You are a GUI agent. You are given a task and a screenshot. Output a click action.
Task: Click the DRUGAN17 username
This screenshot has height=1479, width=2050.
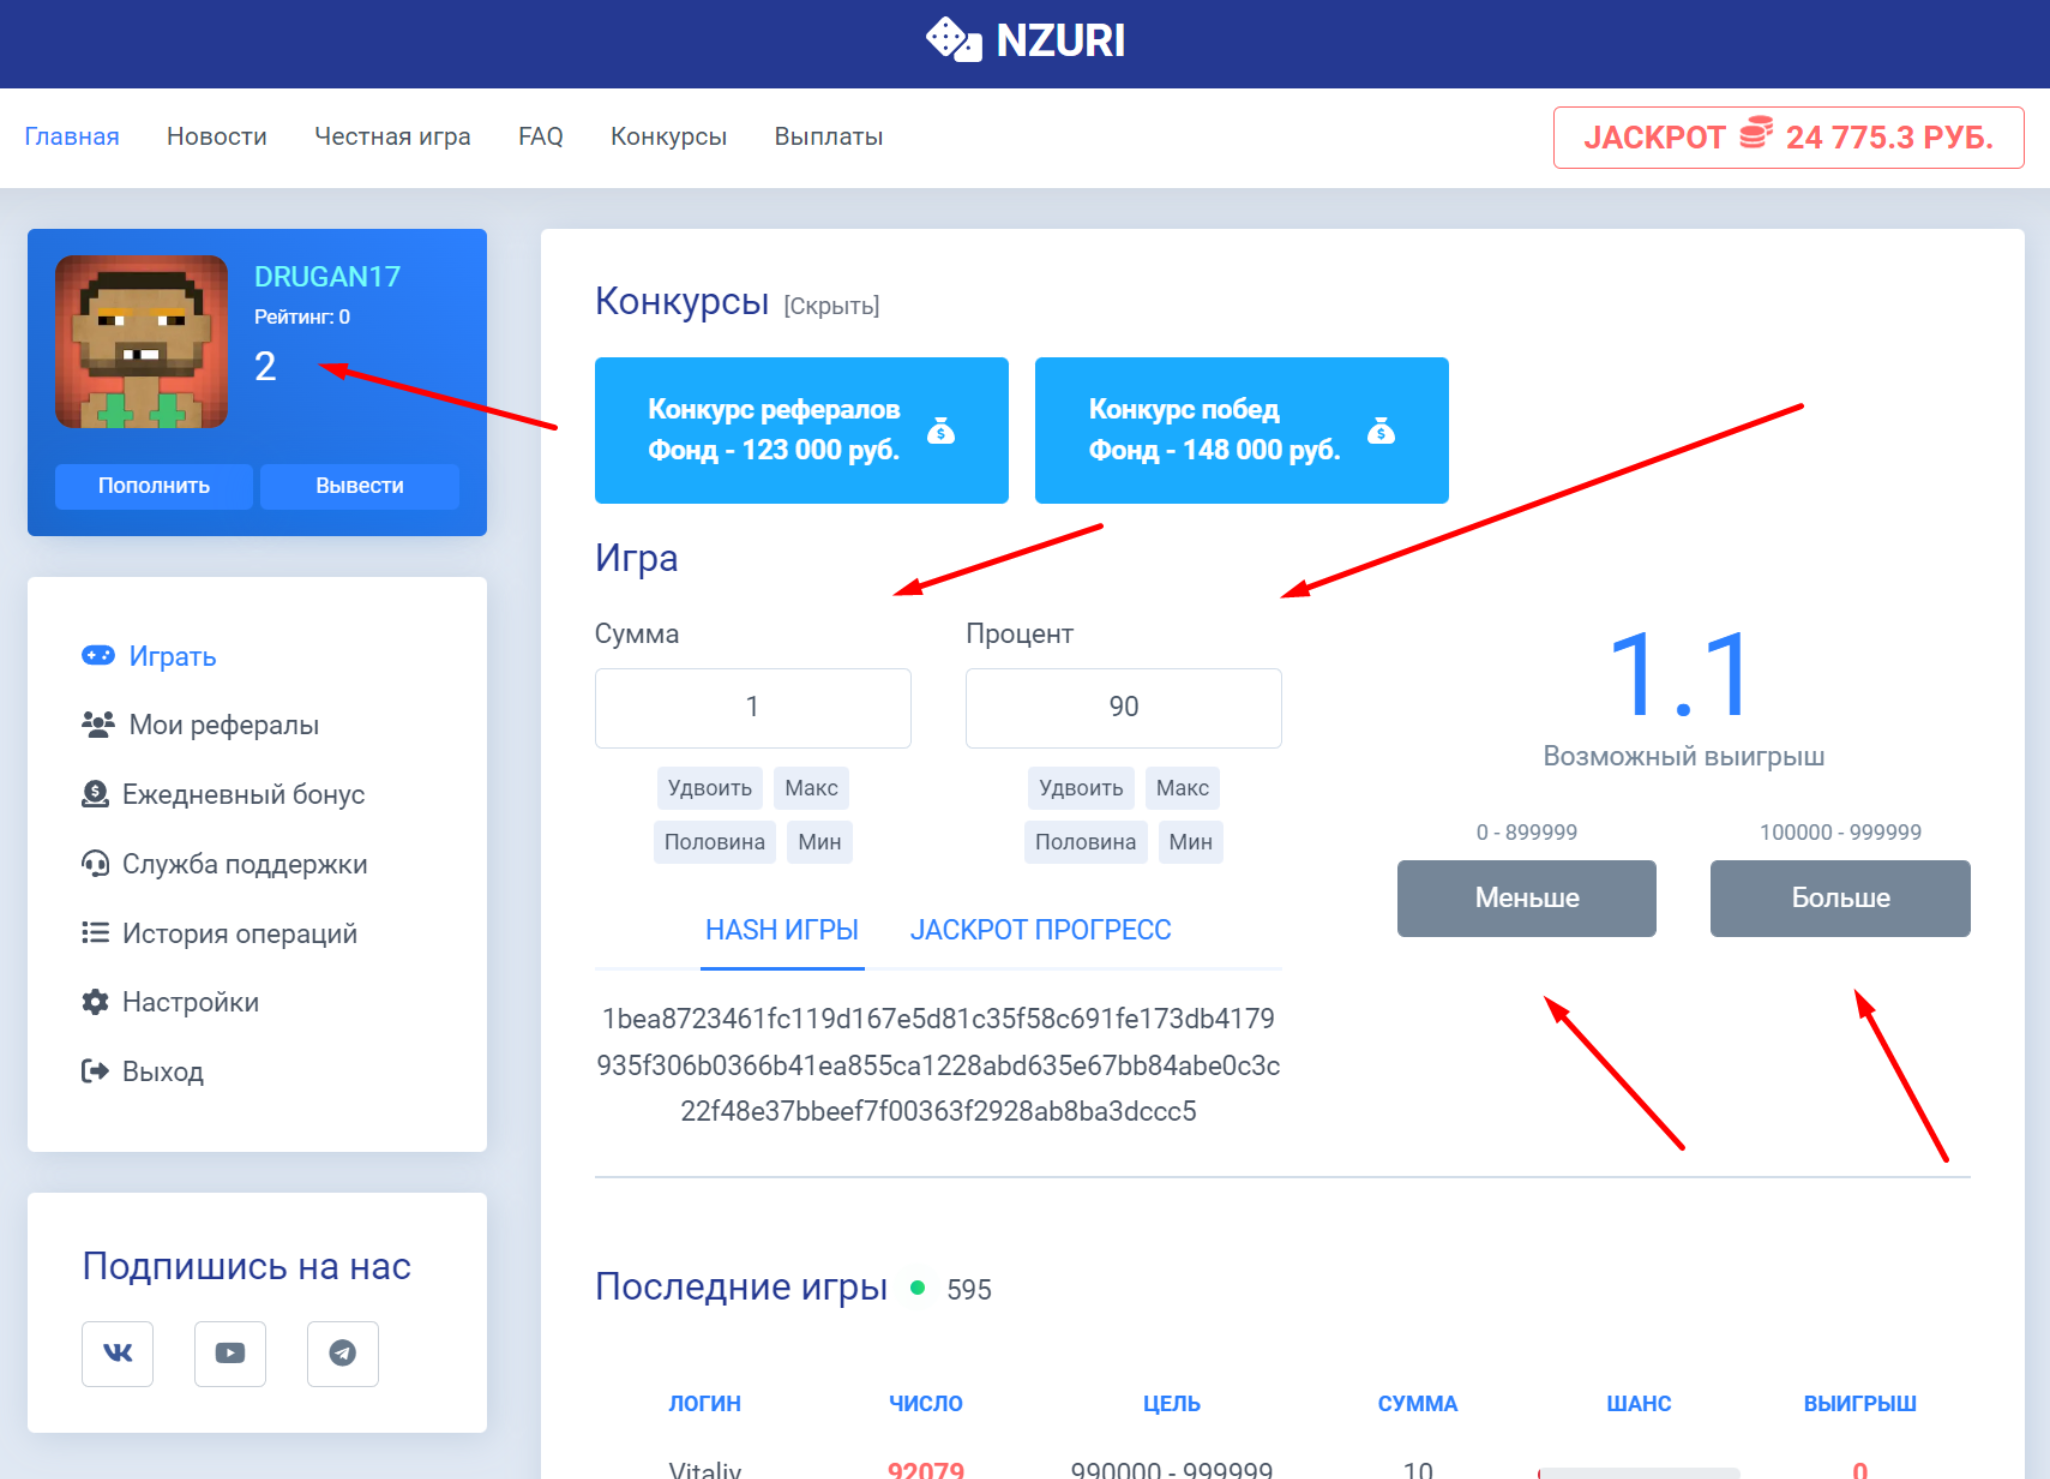click(x=327, y=276)
